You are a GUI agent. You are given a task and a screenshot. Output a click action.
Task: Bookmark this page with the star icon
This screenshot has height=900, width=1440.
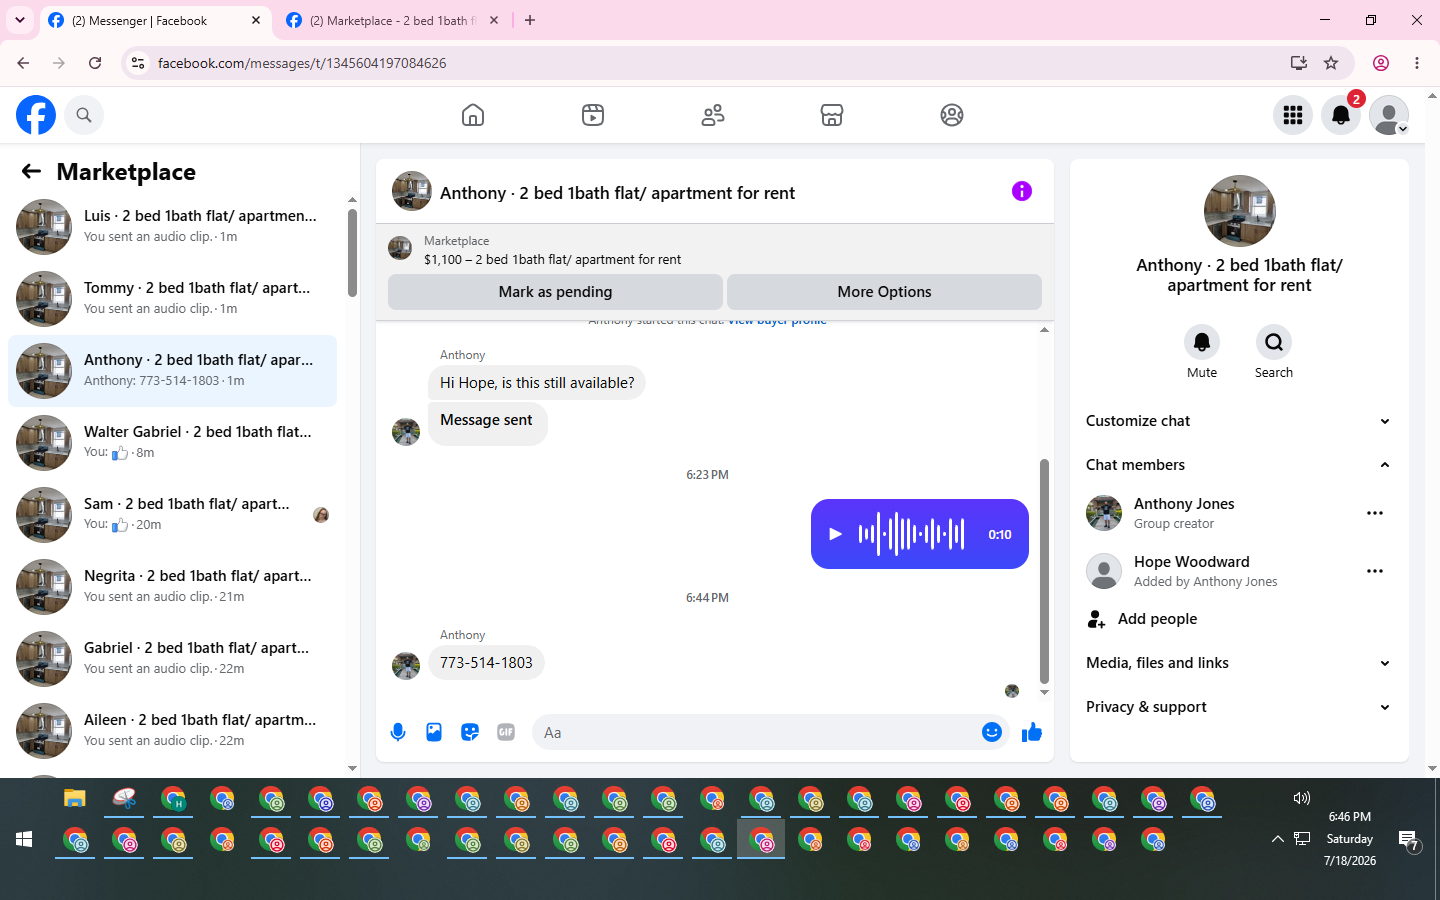[1331, 63]
